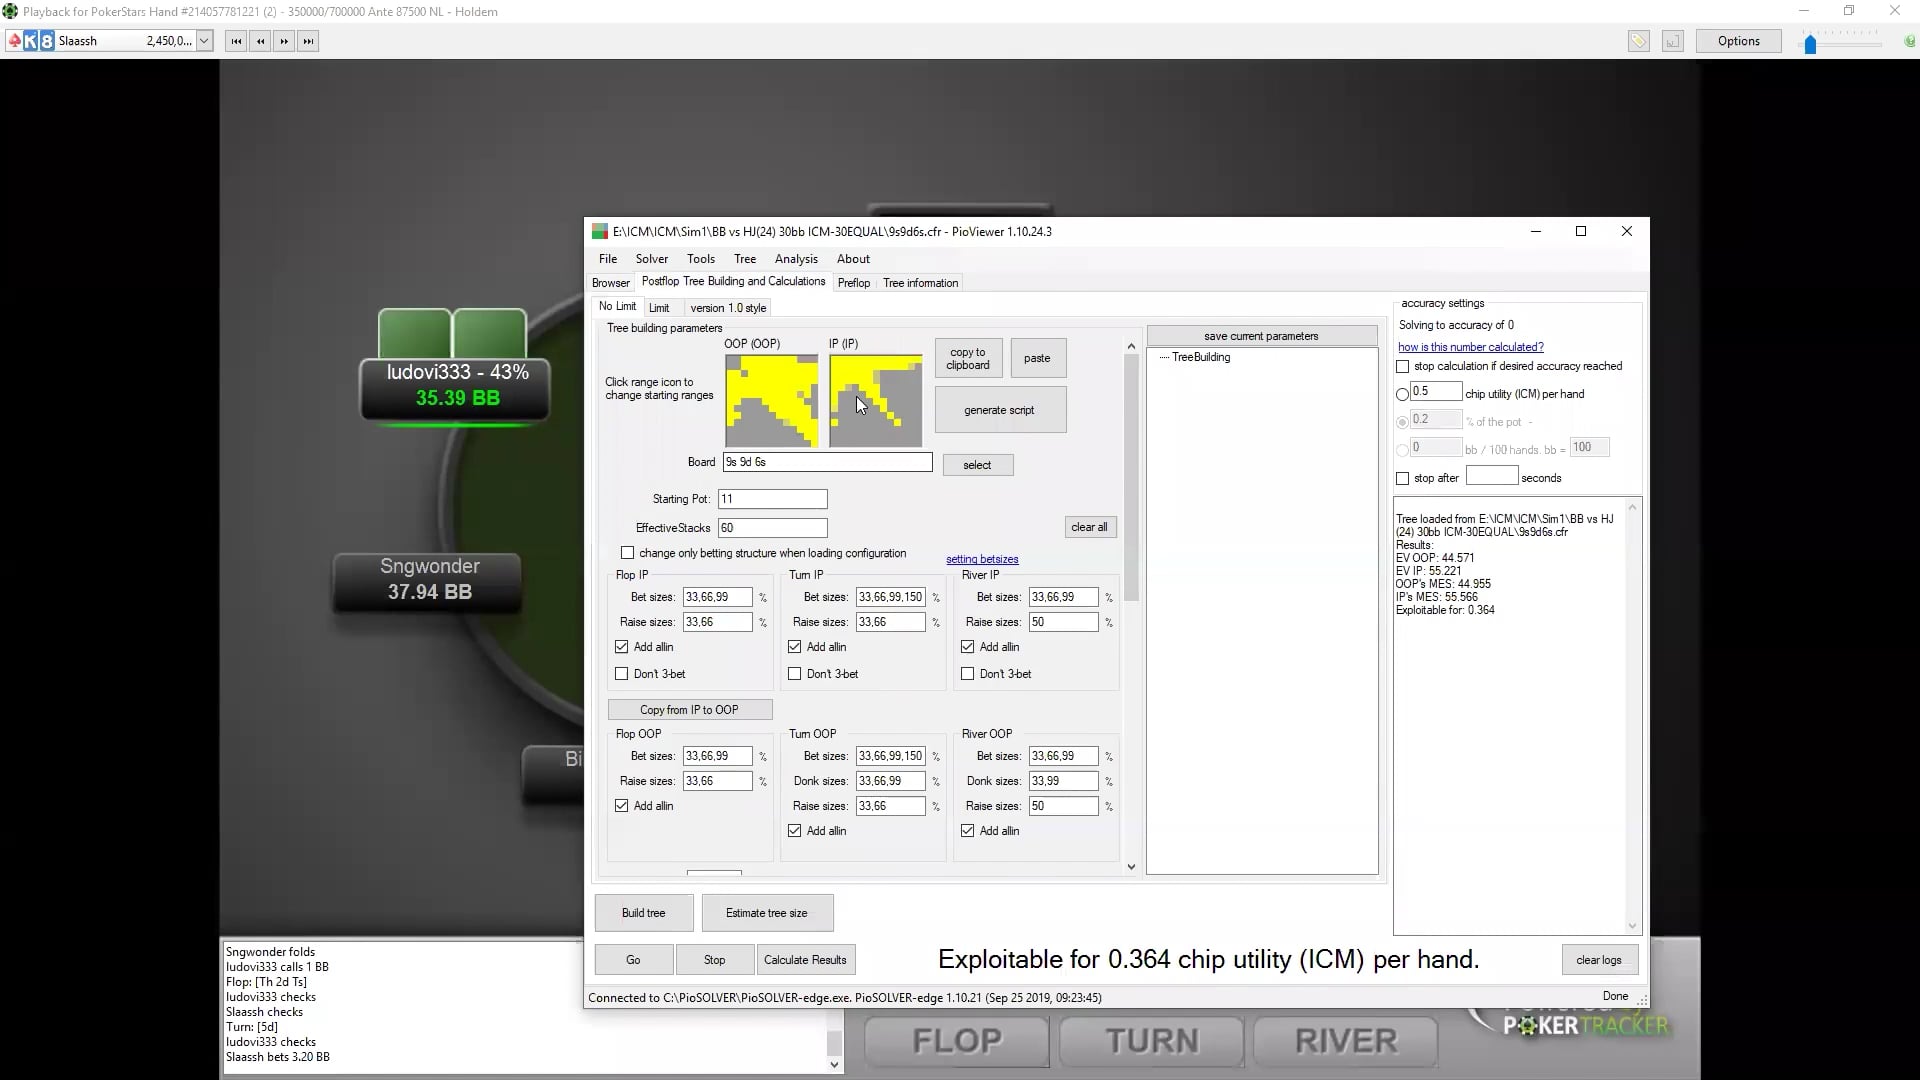
Task: Step to next hand in replayer
Action: click(x=284, y=41)
